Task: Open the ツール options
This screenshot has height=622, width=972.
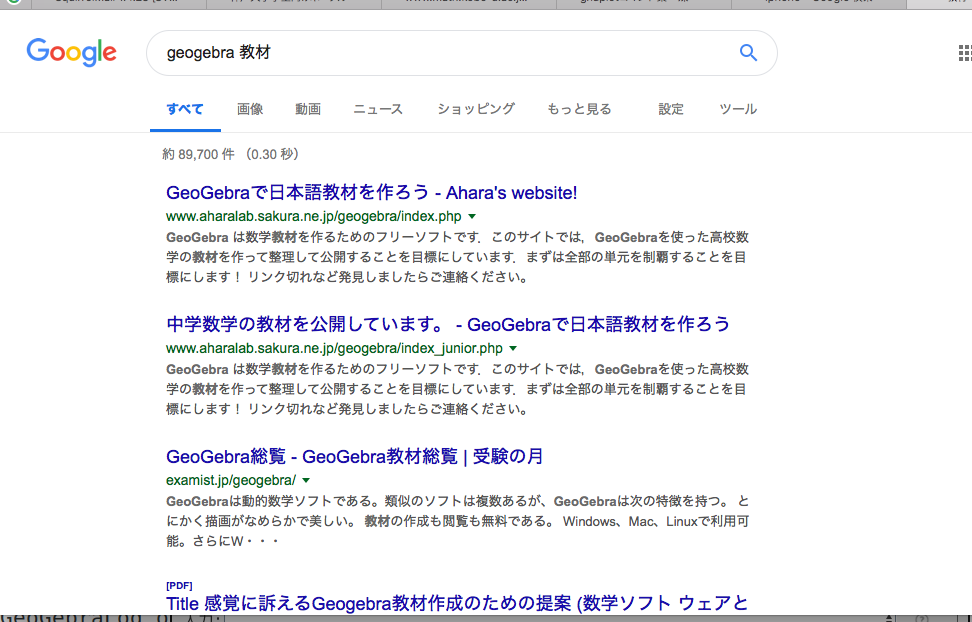Action: click(x=738, y=109)
